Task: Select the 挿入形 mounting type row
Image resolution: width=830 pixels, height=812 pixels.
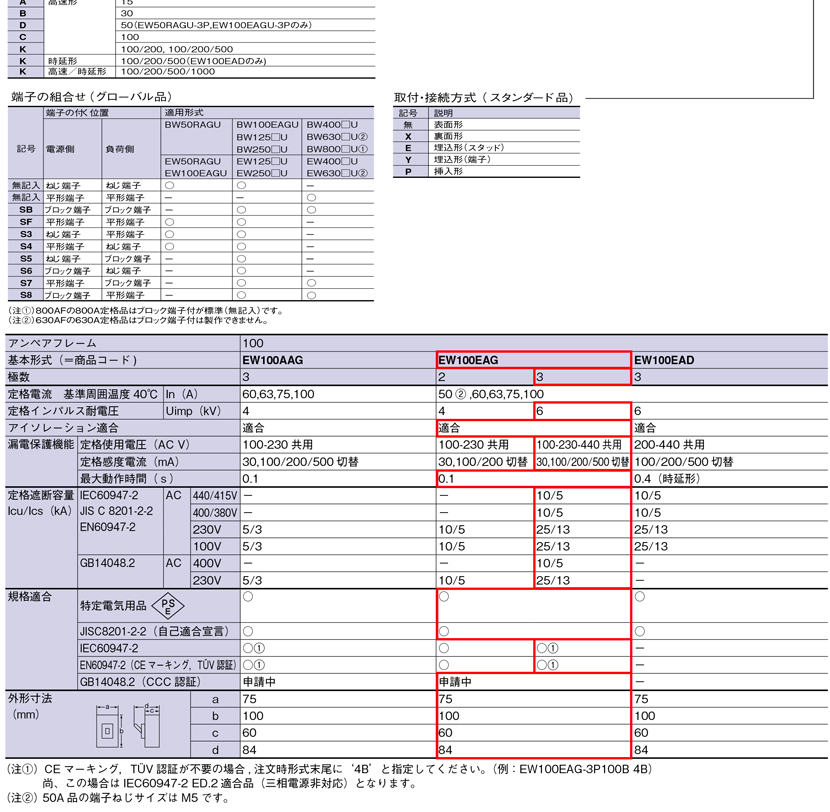Action: (486, 171)
